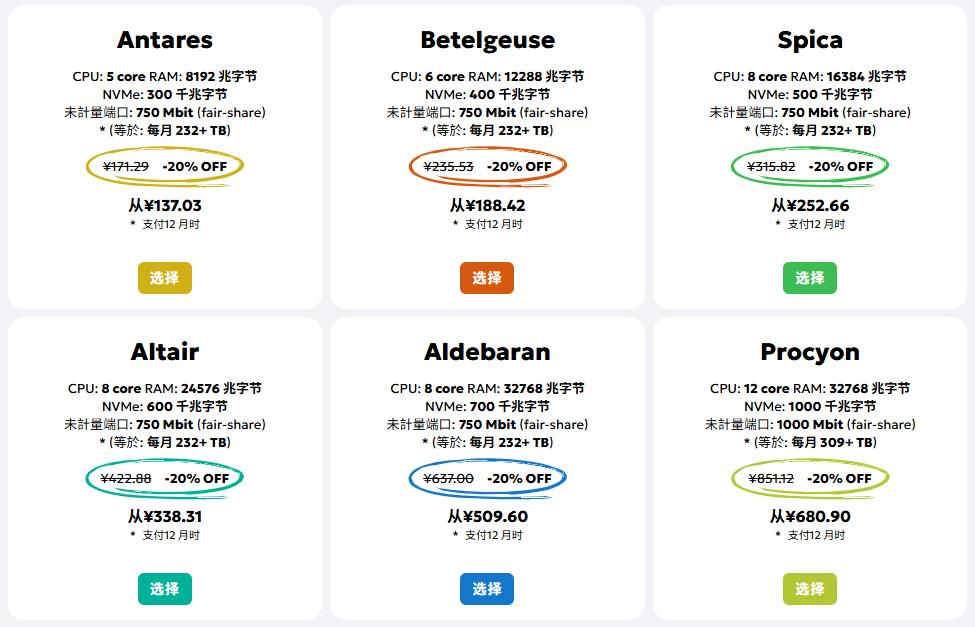This screenshot has width=975, height=627.
Task: Select the Spica plan button
Action: (809, 278)
